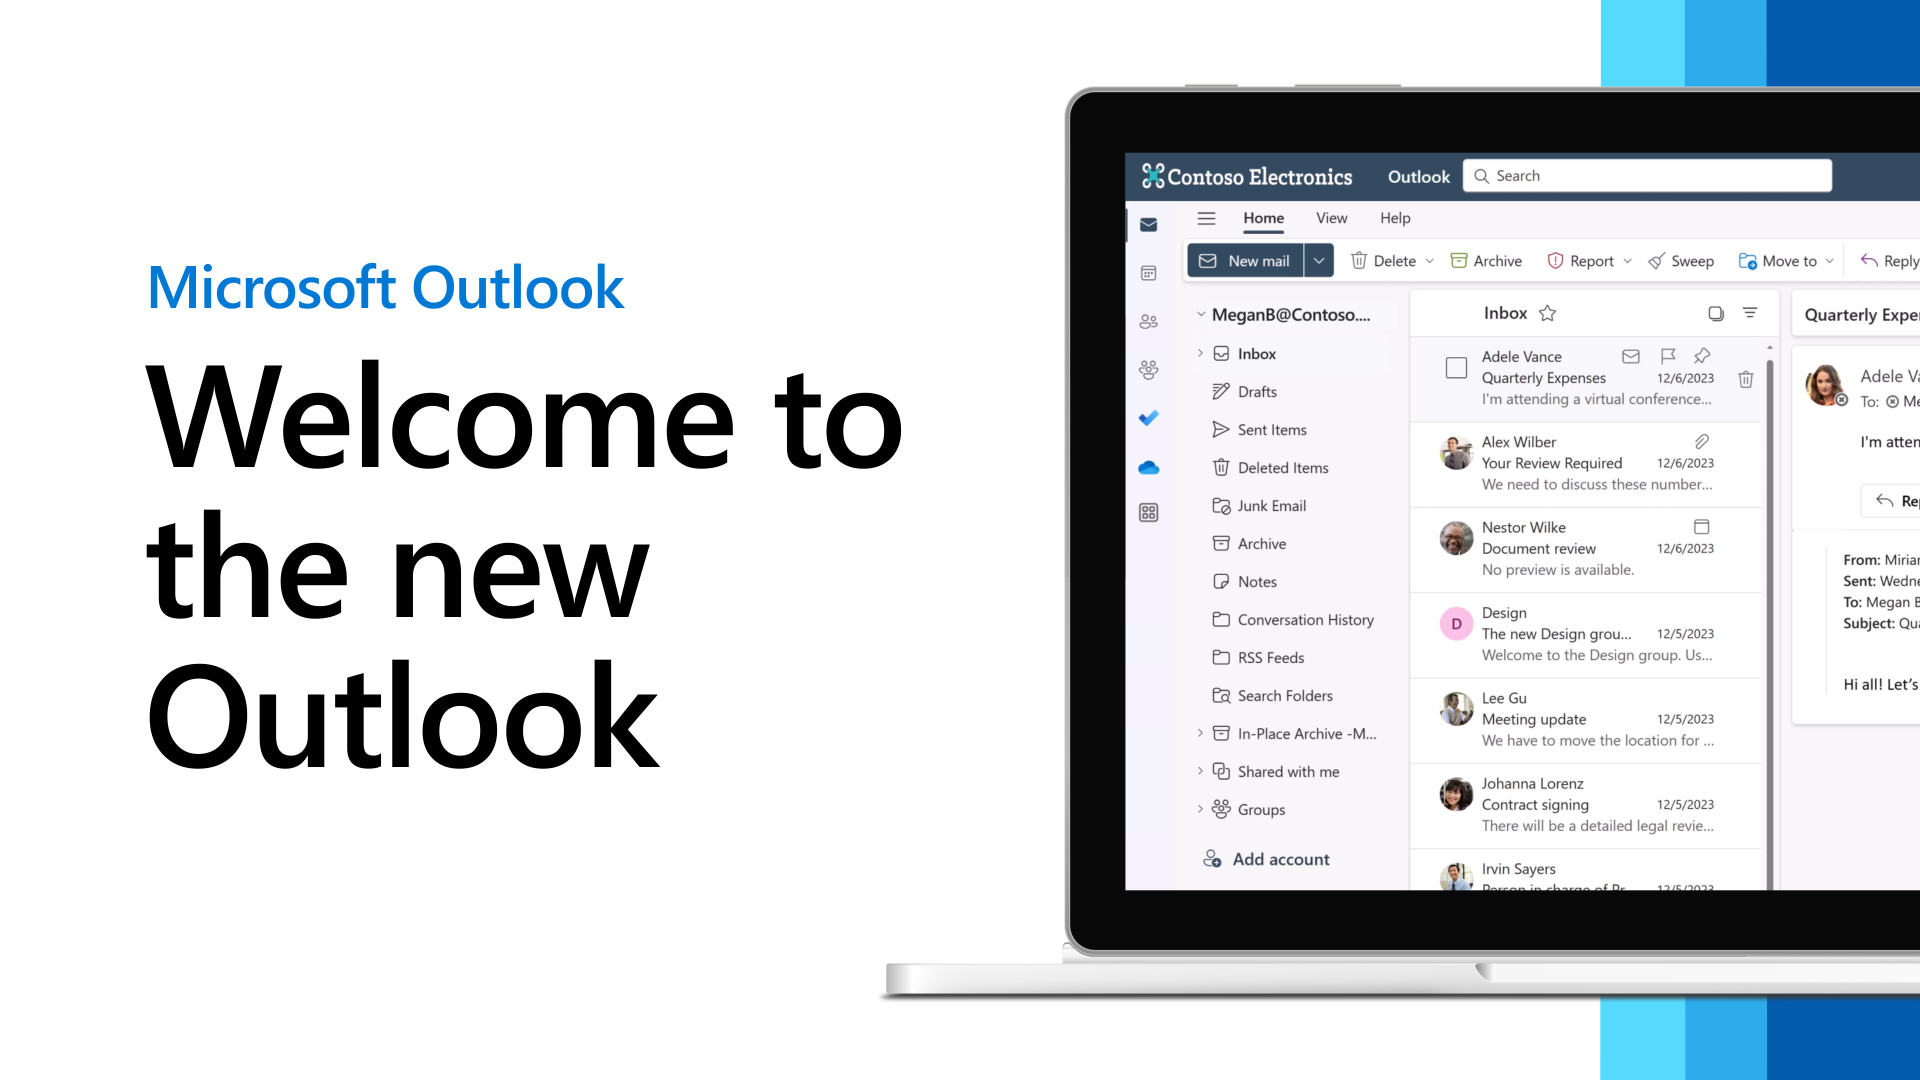The image size is (1920, 1080).
Task: Open the View tab
Action: pyautogui.click(x=1332, y=218)
